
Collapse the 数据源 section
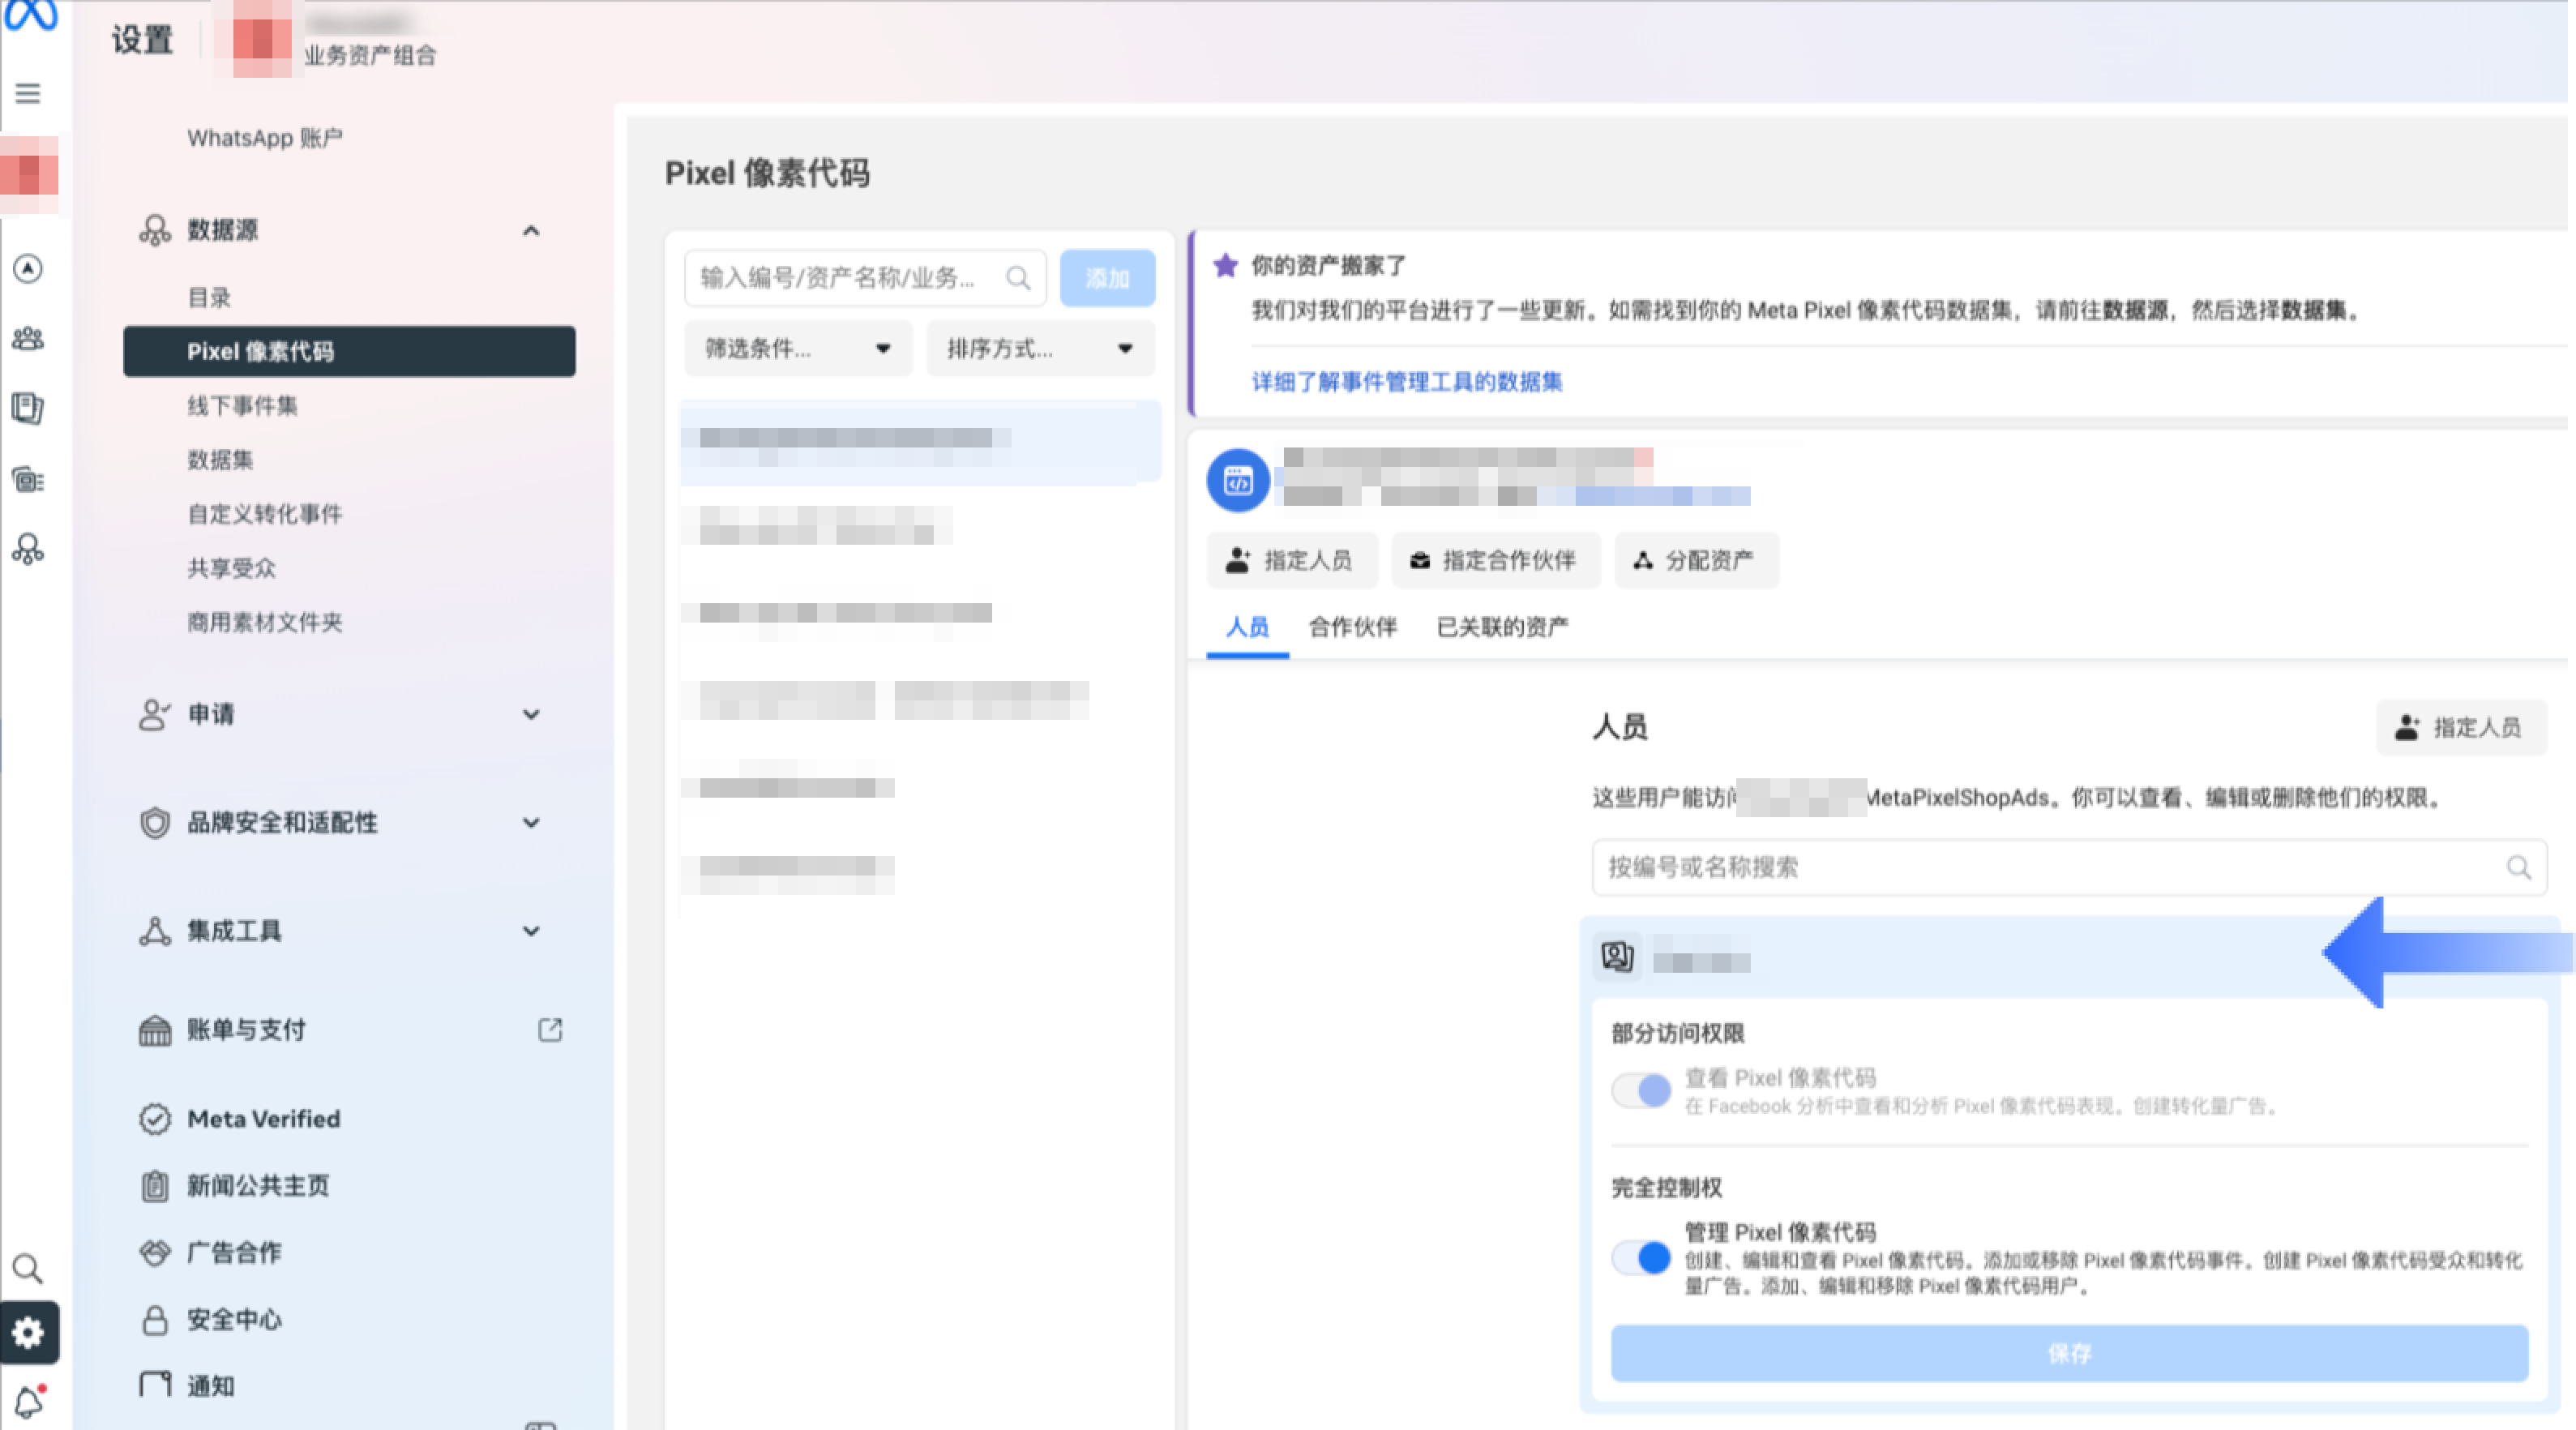531,231
